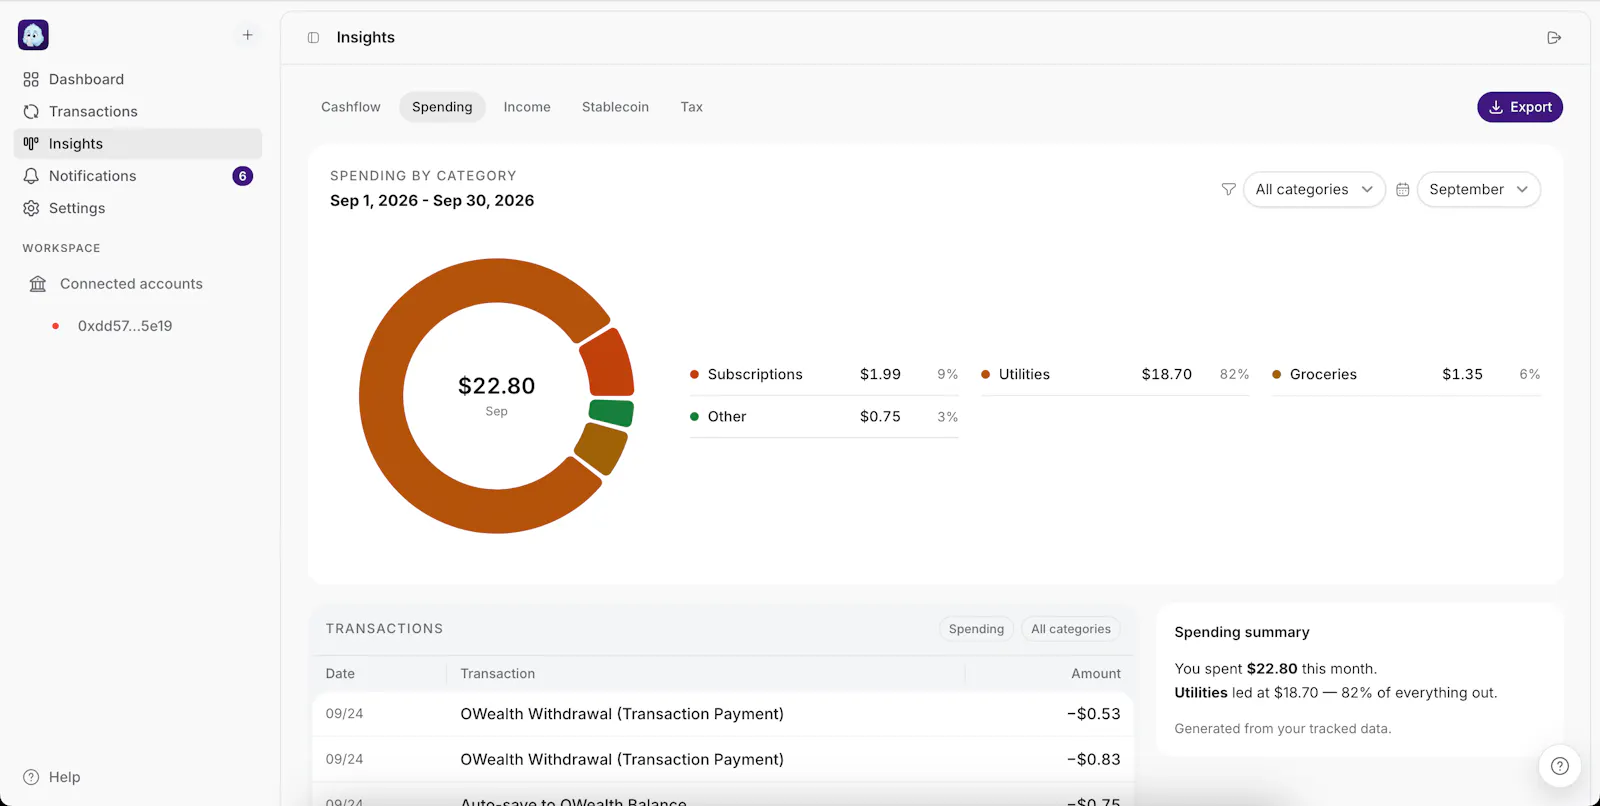
Task: Toggle sidebar with the panel icon beside Insights
Action: coord(313,38)
